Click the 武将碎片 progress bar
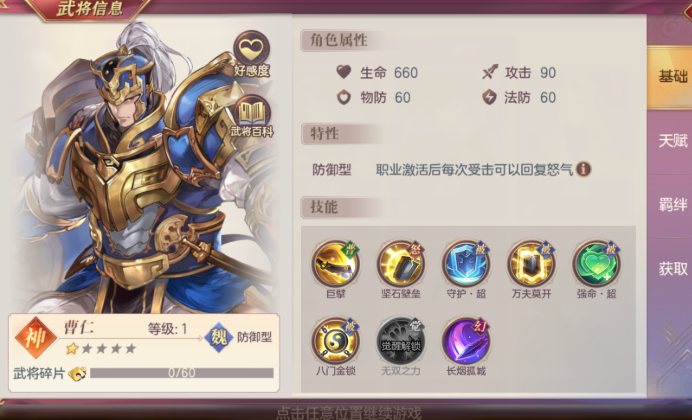Screen dimensions: 692x420 pos(182,373)
